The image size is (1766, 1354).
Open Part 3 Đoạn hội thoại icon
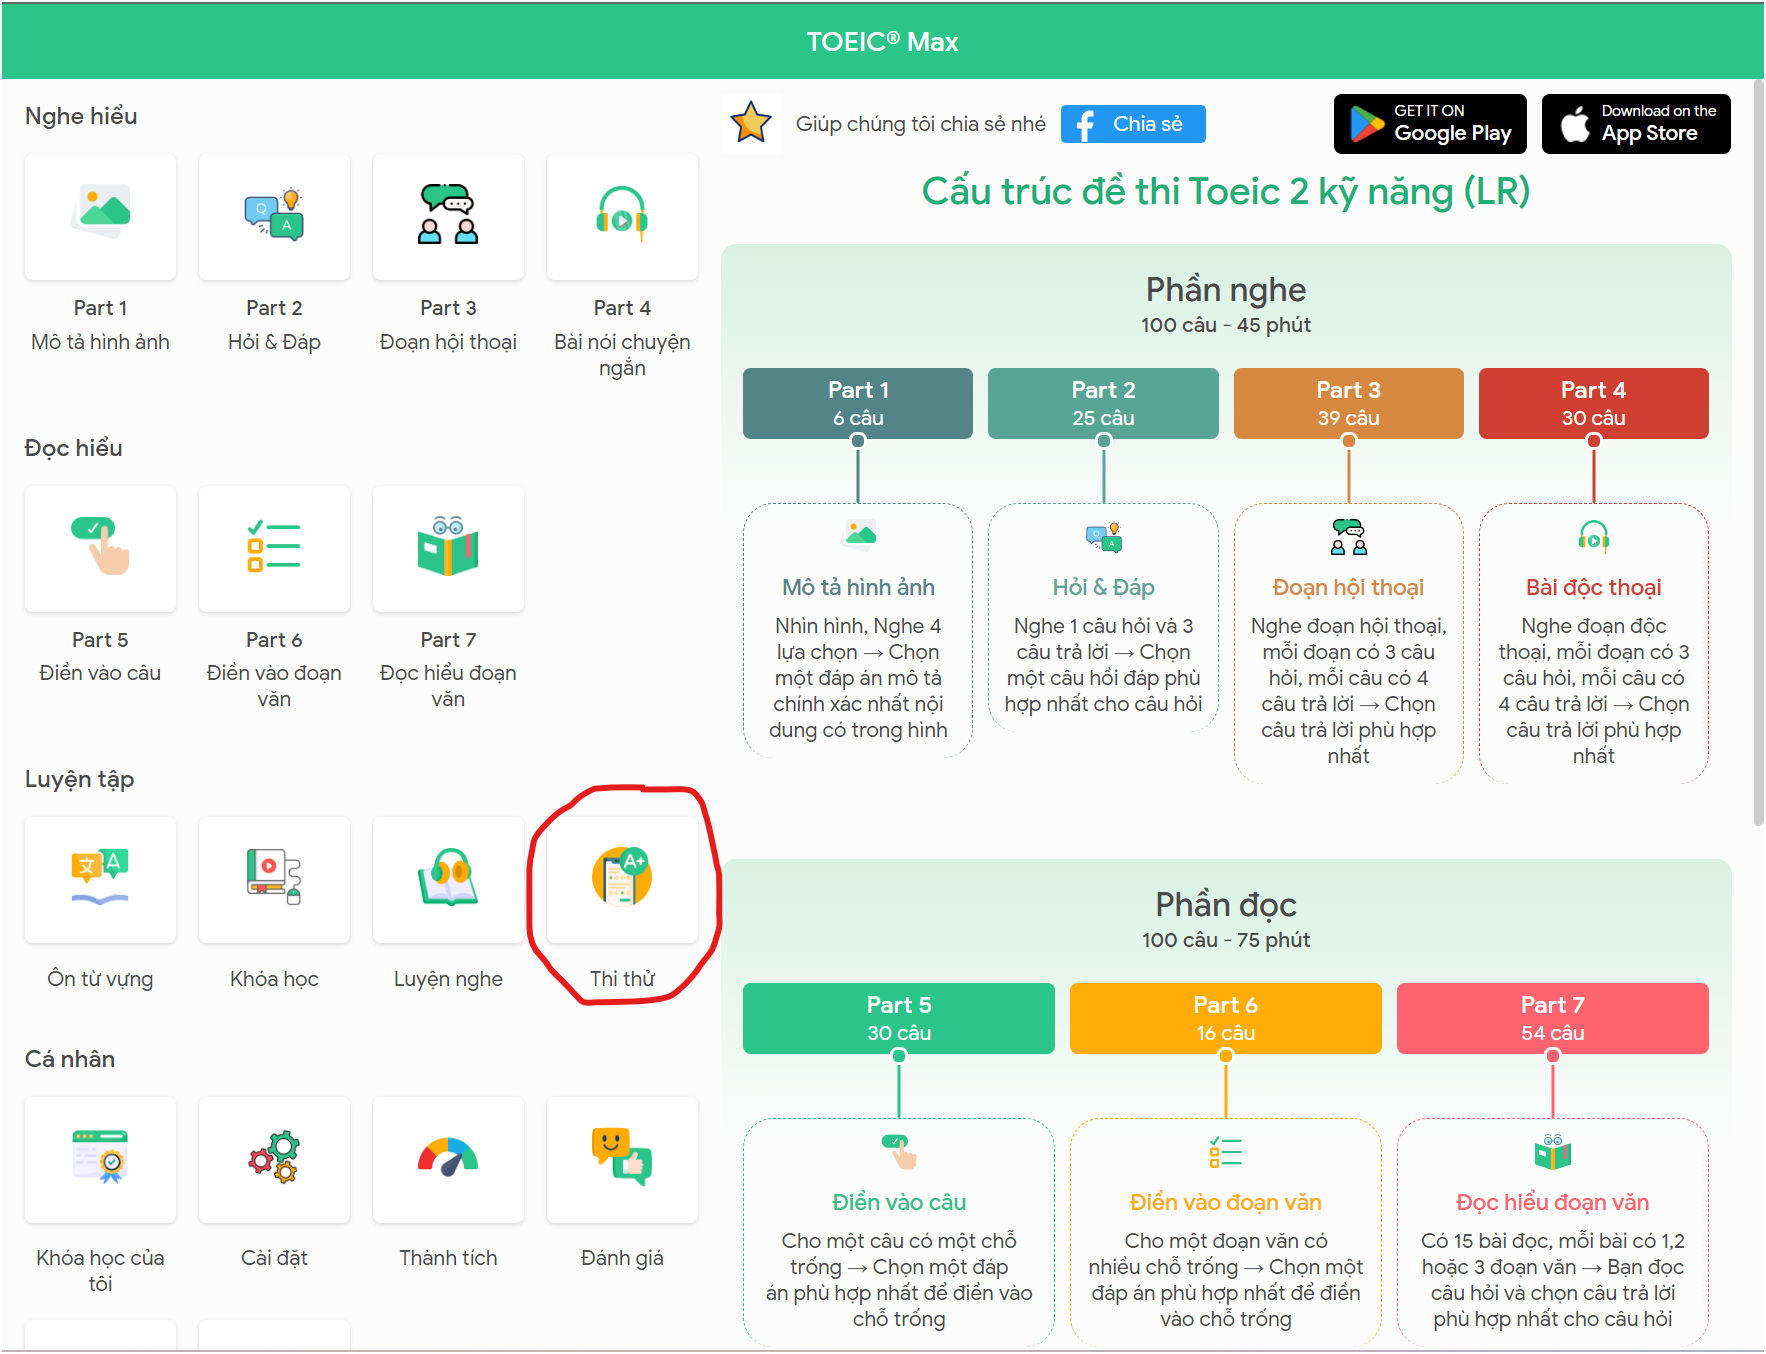click(448, 216)
